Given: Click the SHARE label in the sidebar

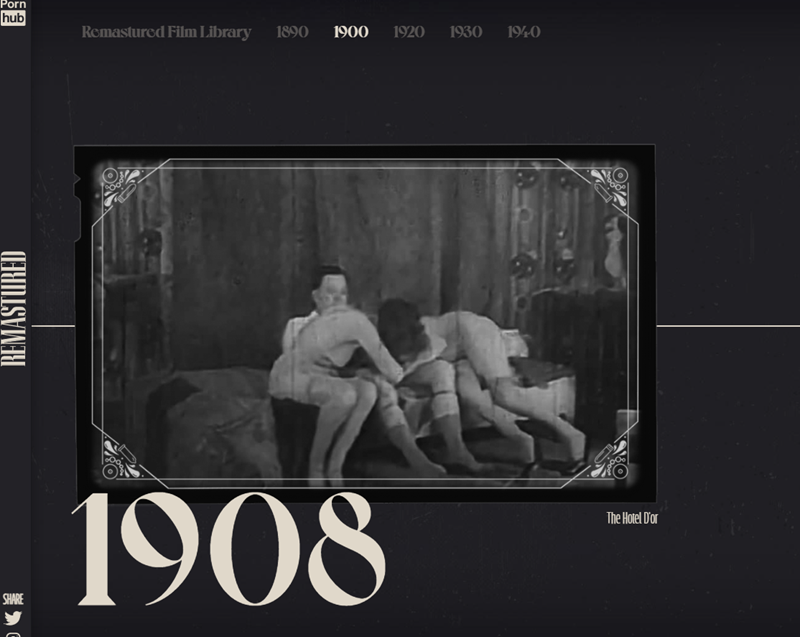Looking at the screenshot, I should point(13,599).
